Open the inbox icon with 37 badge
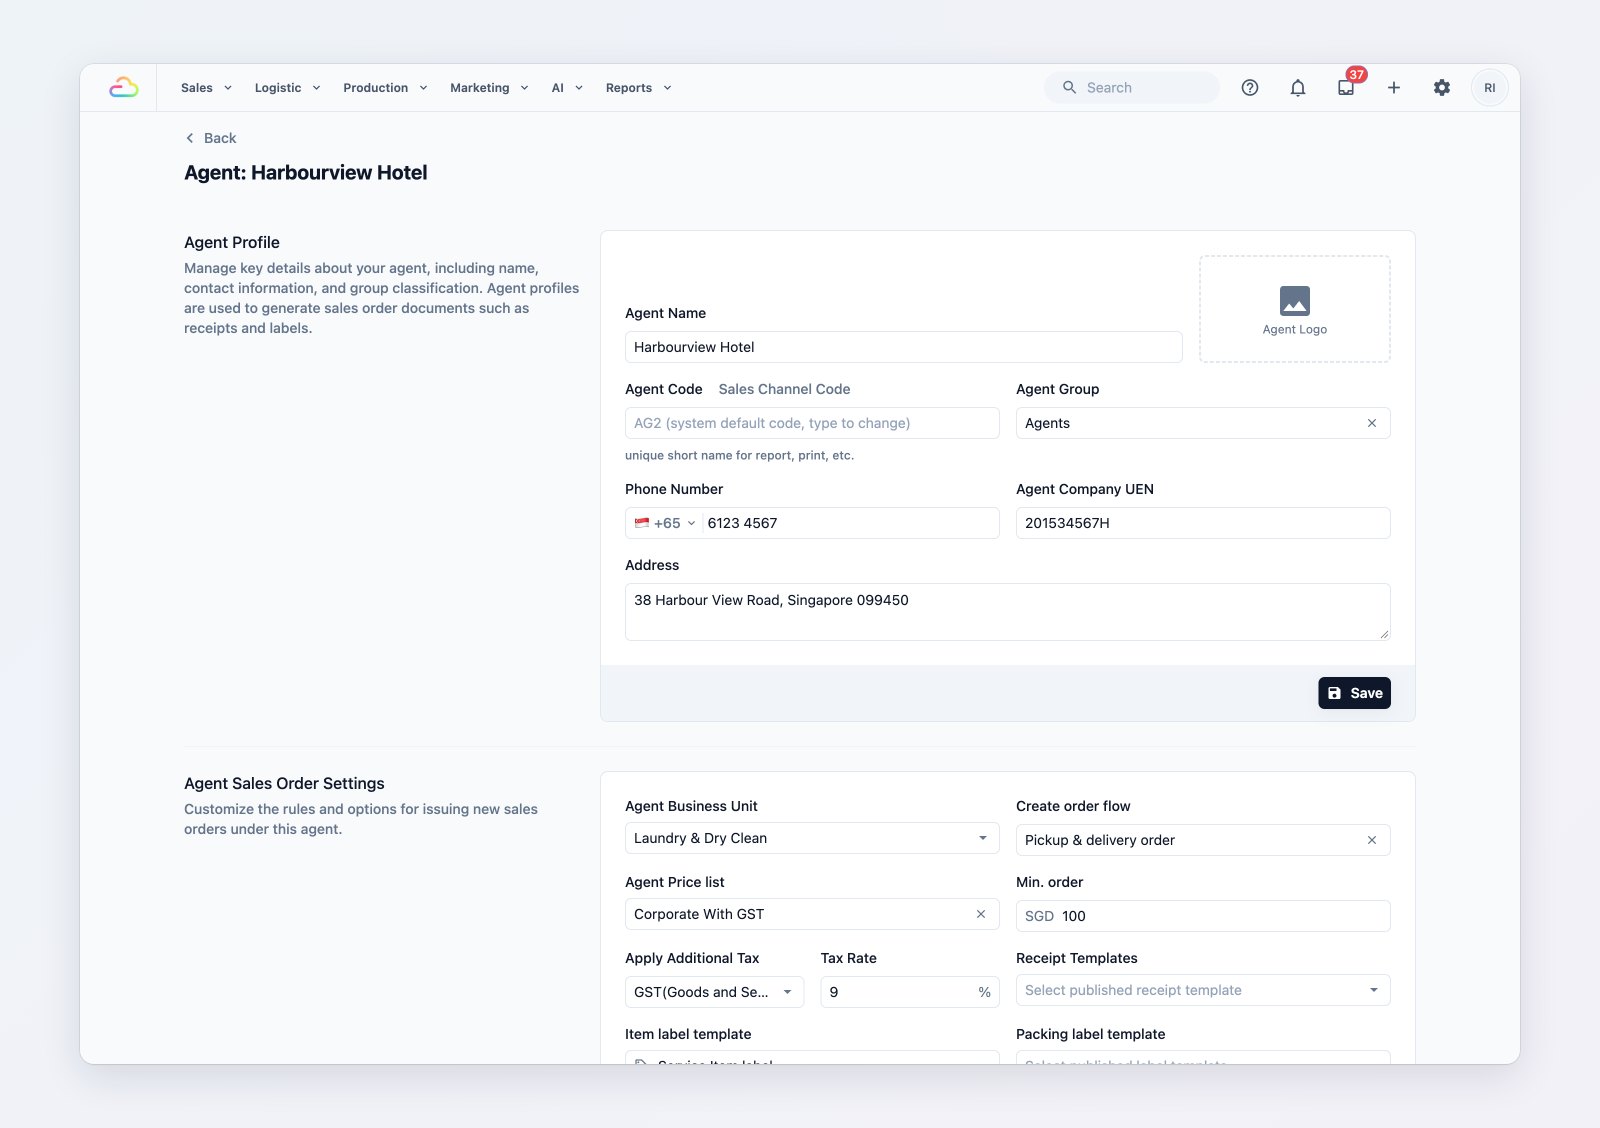The height and width of the screenshot is (1128, 1600). pyautogui.click(x=1346, y=88)
